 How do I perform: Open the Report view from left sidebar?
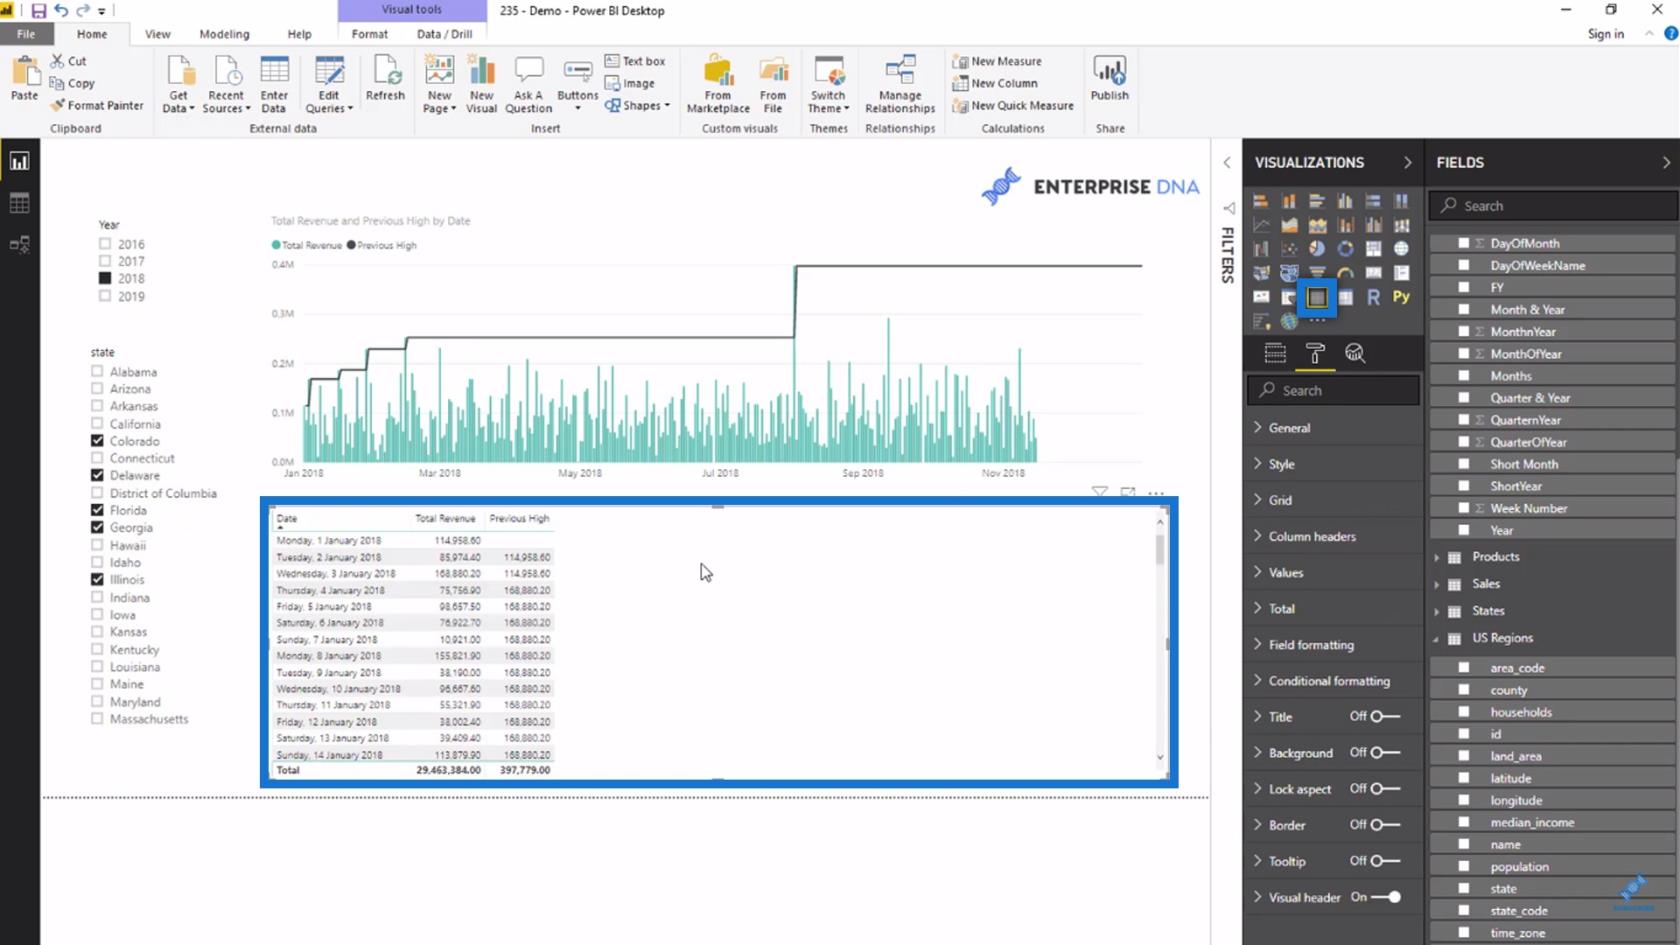(x=19, y=161)
